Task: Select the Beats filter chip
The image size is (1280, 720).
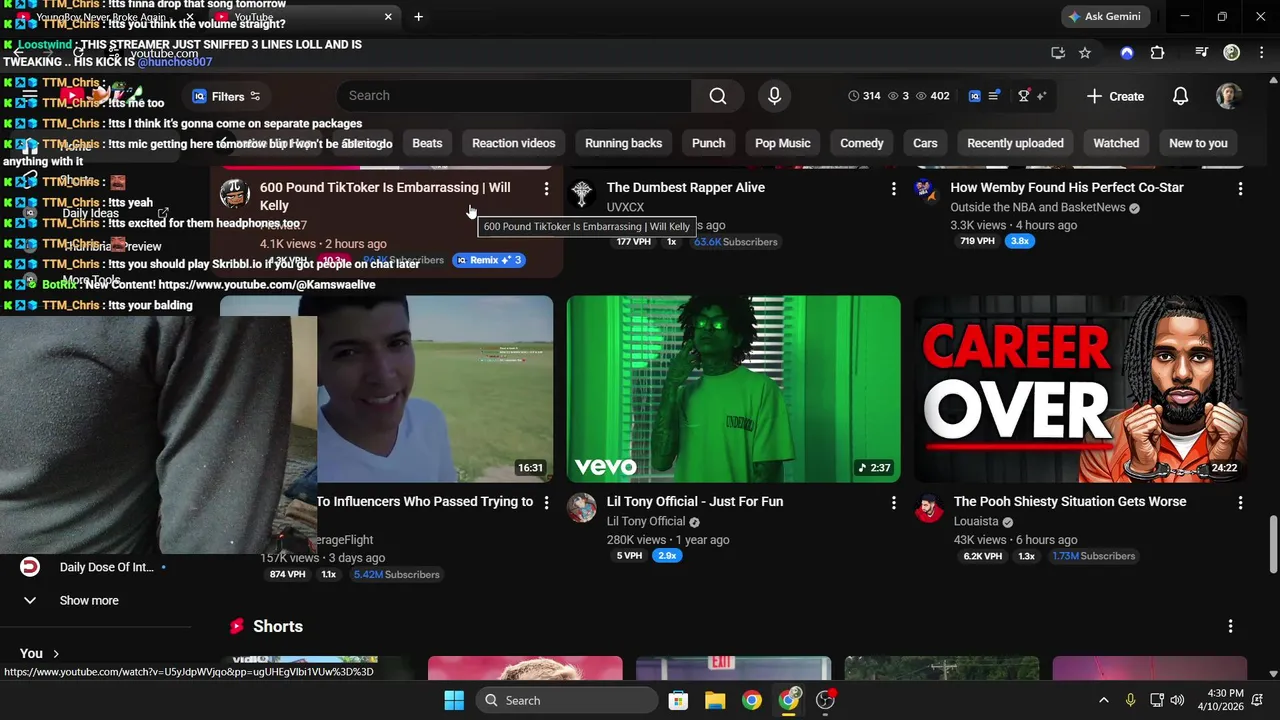Action: pos(427,143)
